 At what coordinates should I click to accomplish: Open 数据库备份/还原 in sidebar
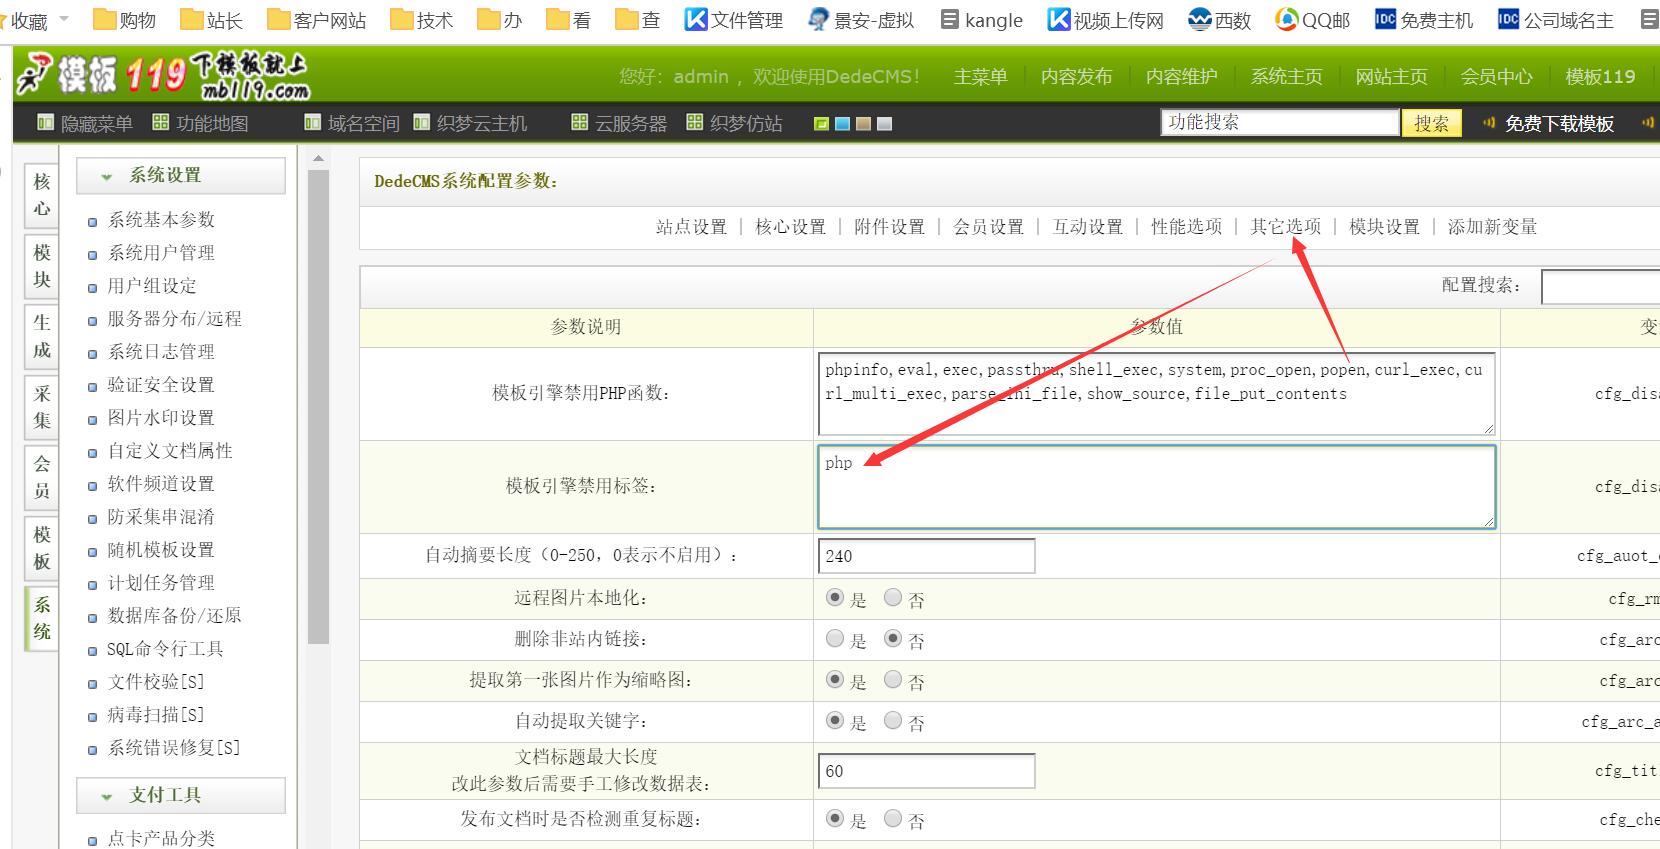click(174, 616)
